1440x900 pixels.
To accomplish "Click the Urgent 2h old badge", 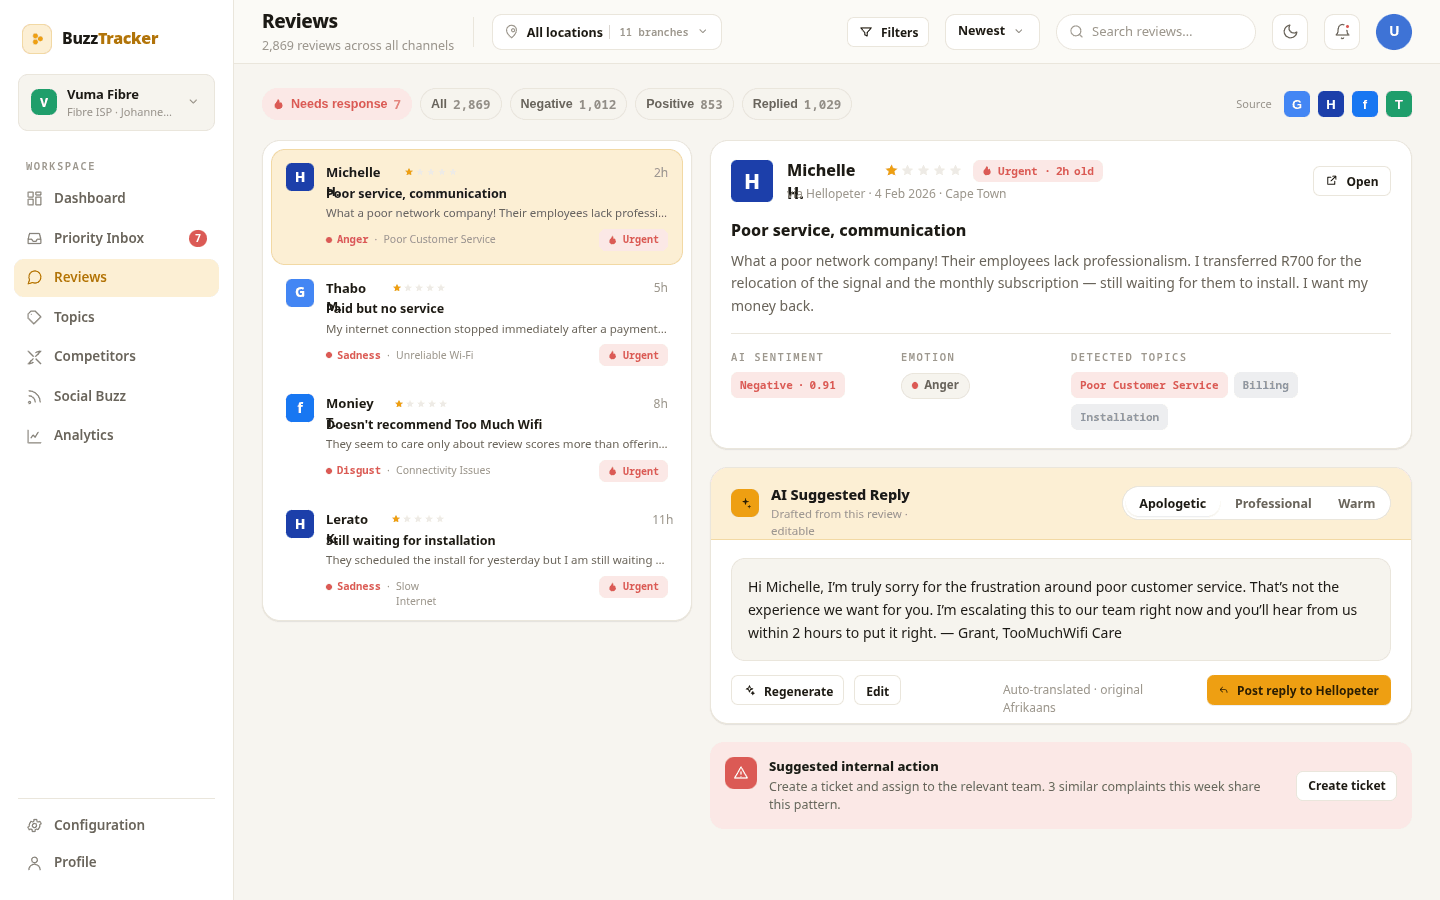I will [1038, 171].
